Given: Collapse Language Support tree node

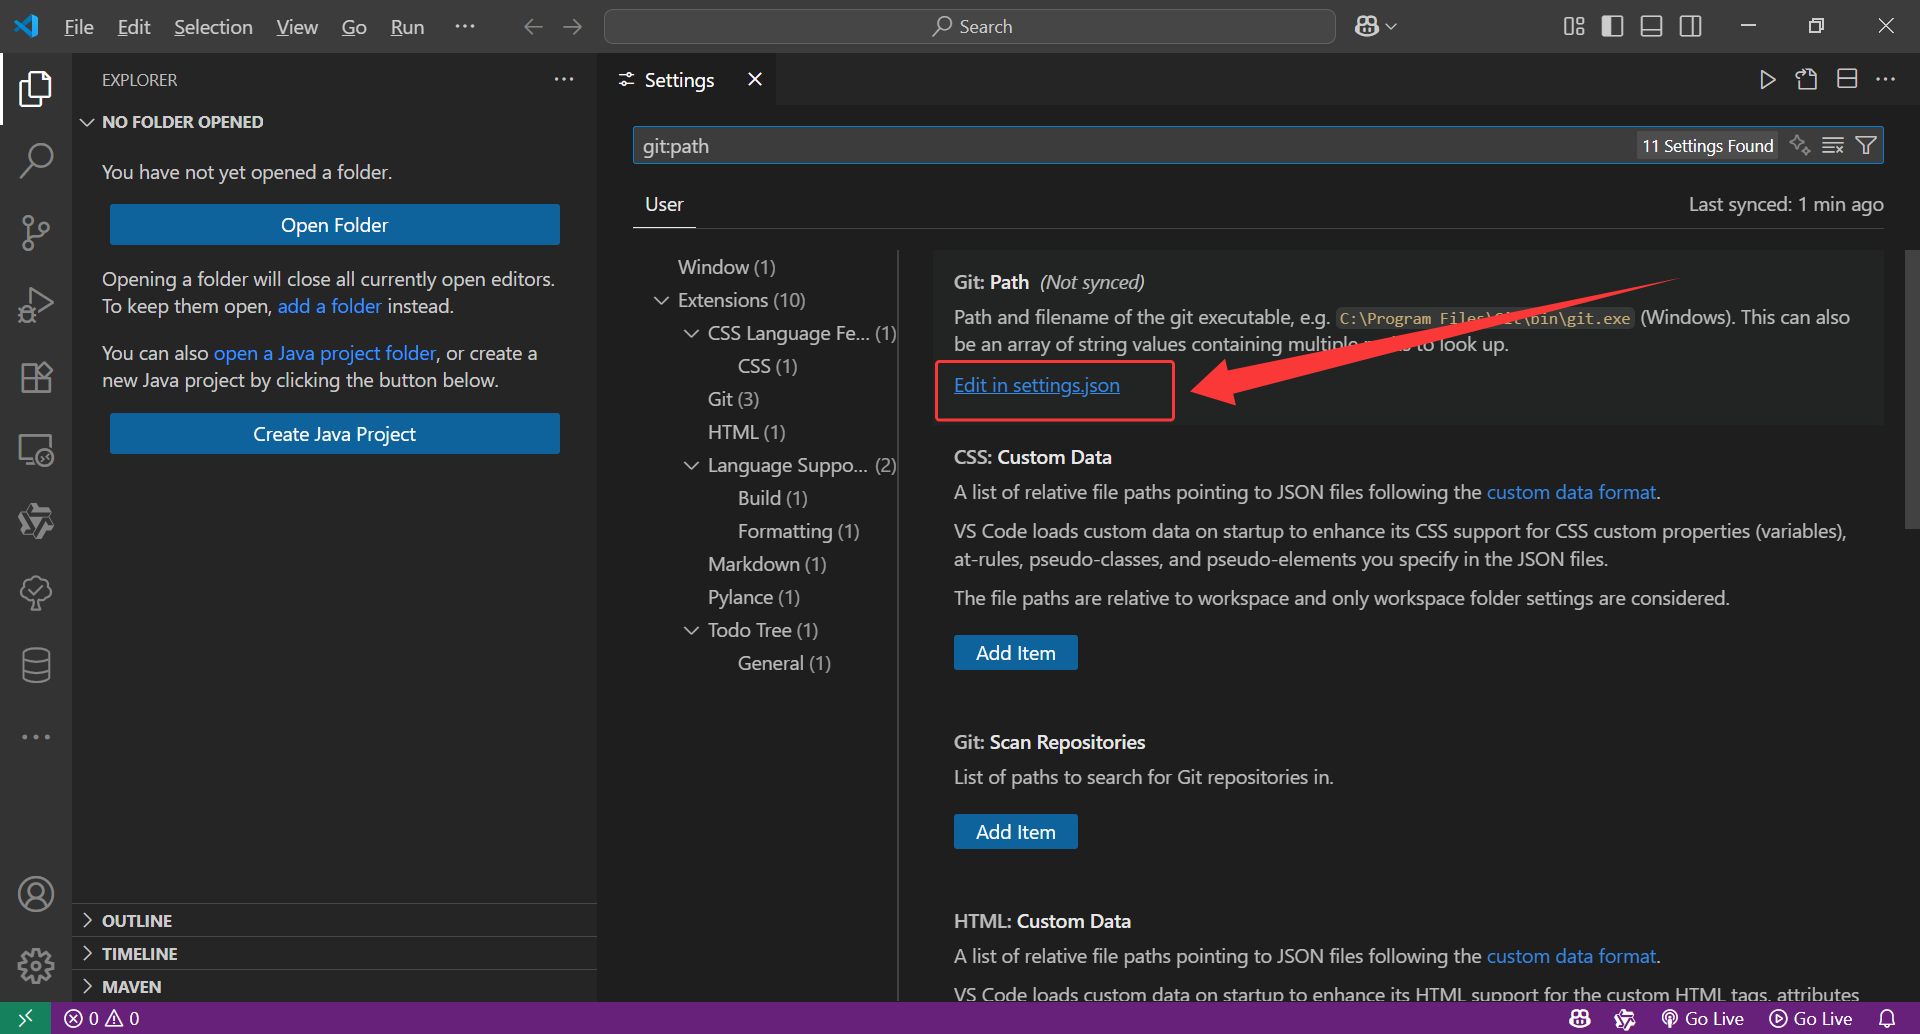Looking at the screenshot, I should point(691,465).
